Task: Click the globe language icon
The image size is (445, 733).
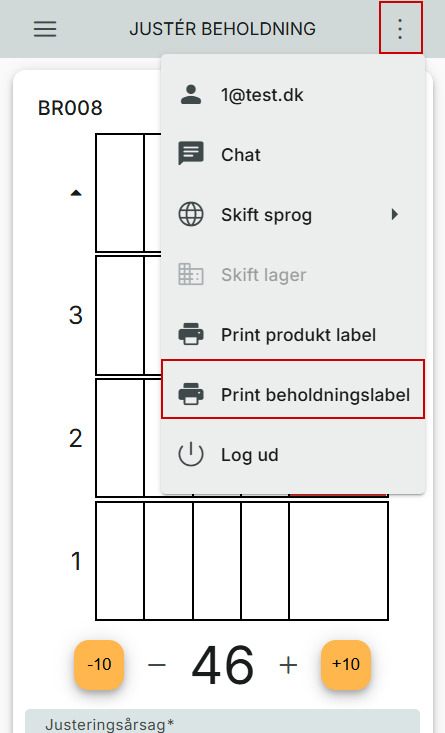Action: (191, 214)
